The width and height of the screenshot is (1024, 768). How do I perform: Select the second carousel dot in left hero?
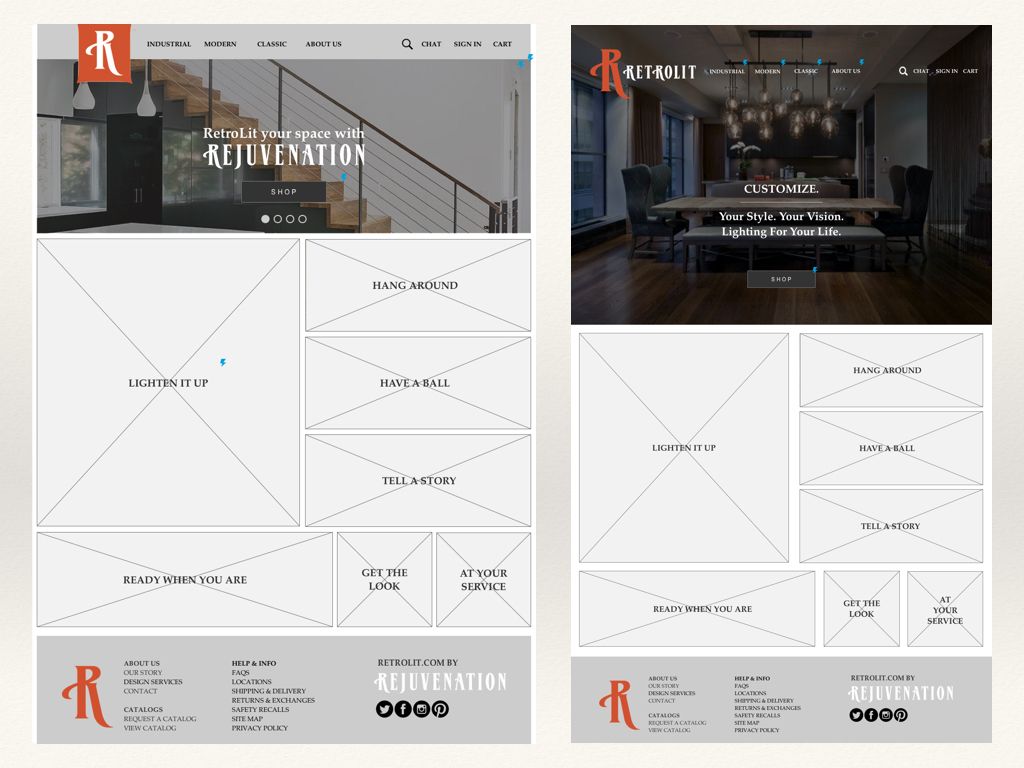pos(278,219)
